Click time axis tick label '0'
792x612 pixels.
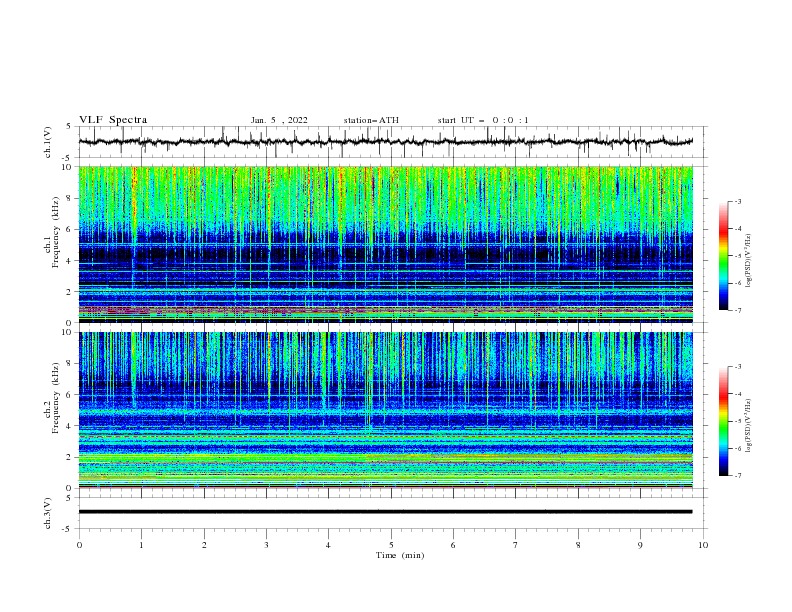79,545
